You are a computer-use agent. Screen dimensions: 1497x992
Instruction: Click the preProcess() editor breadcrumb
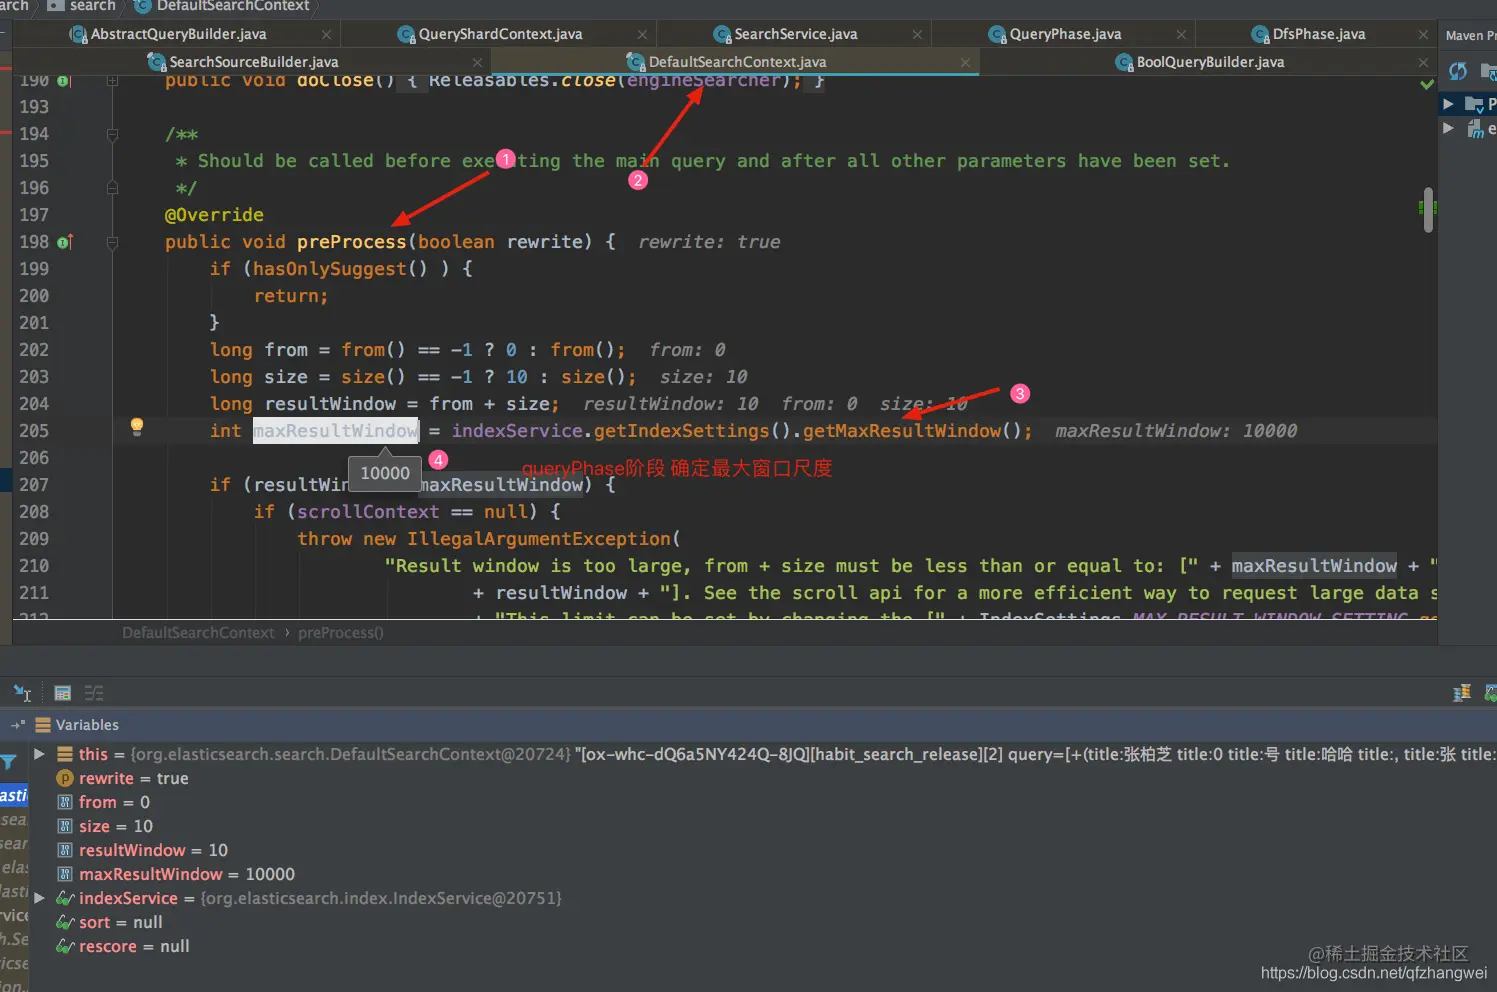(341, 633)
